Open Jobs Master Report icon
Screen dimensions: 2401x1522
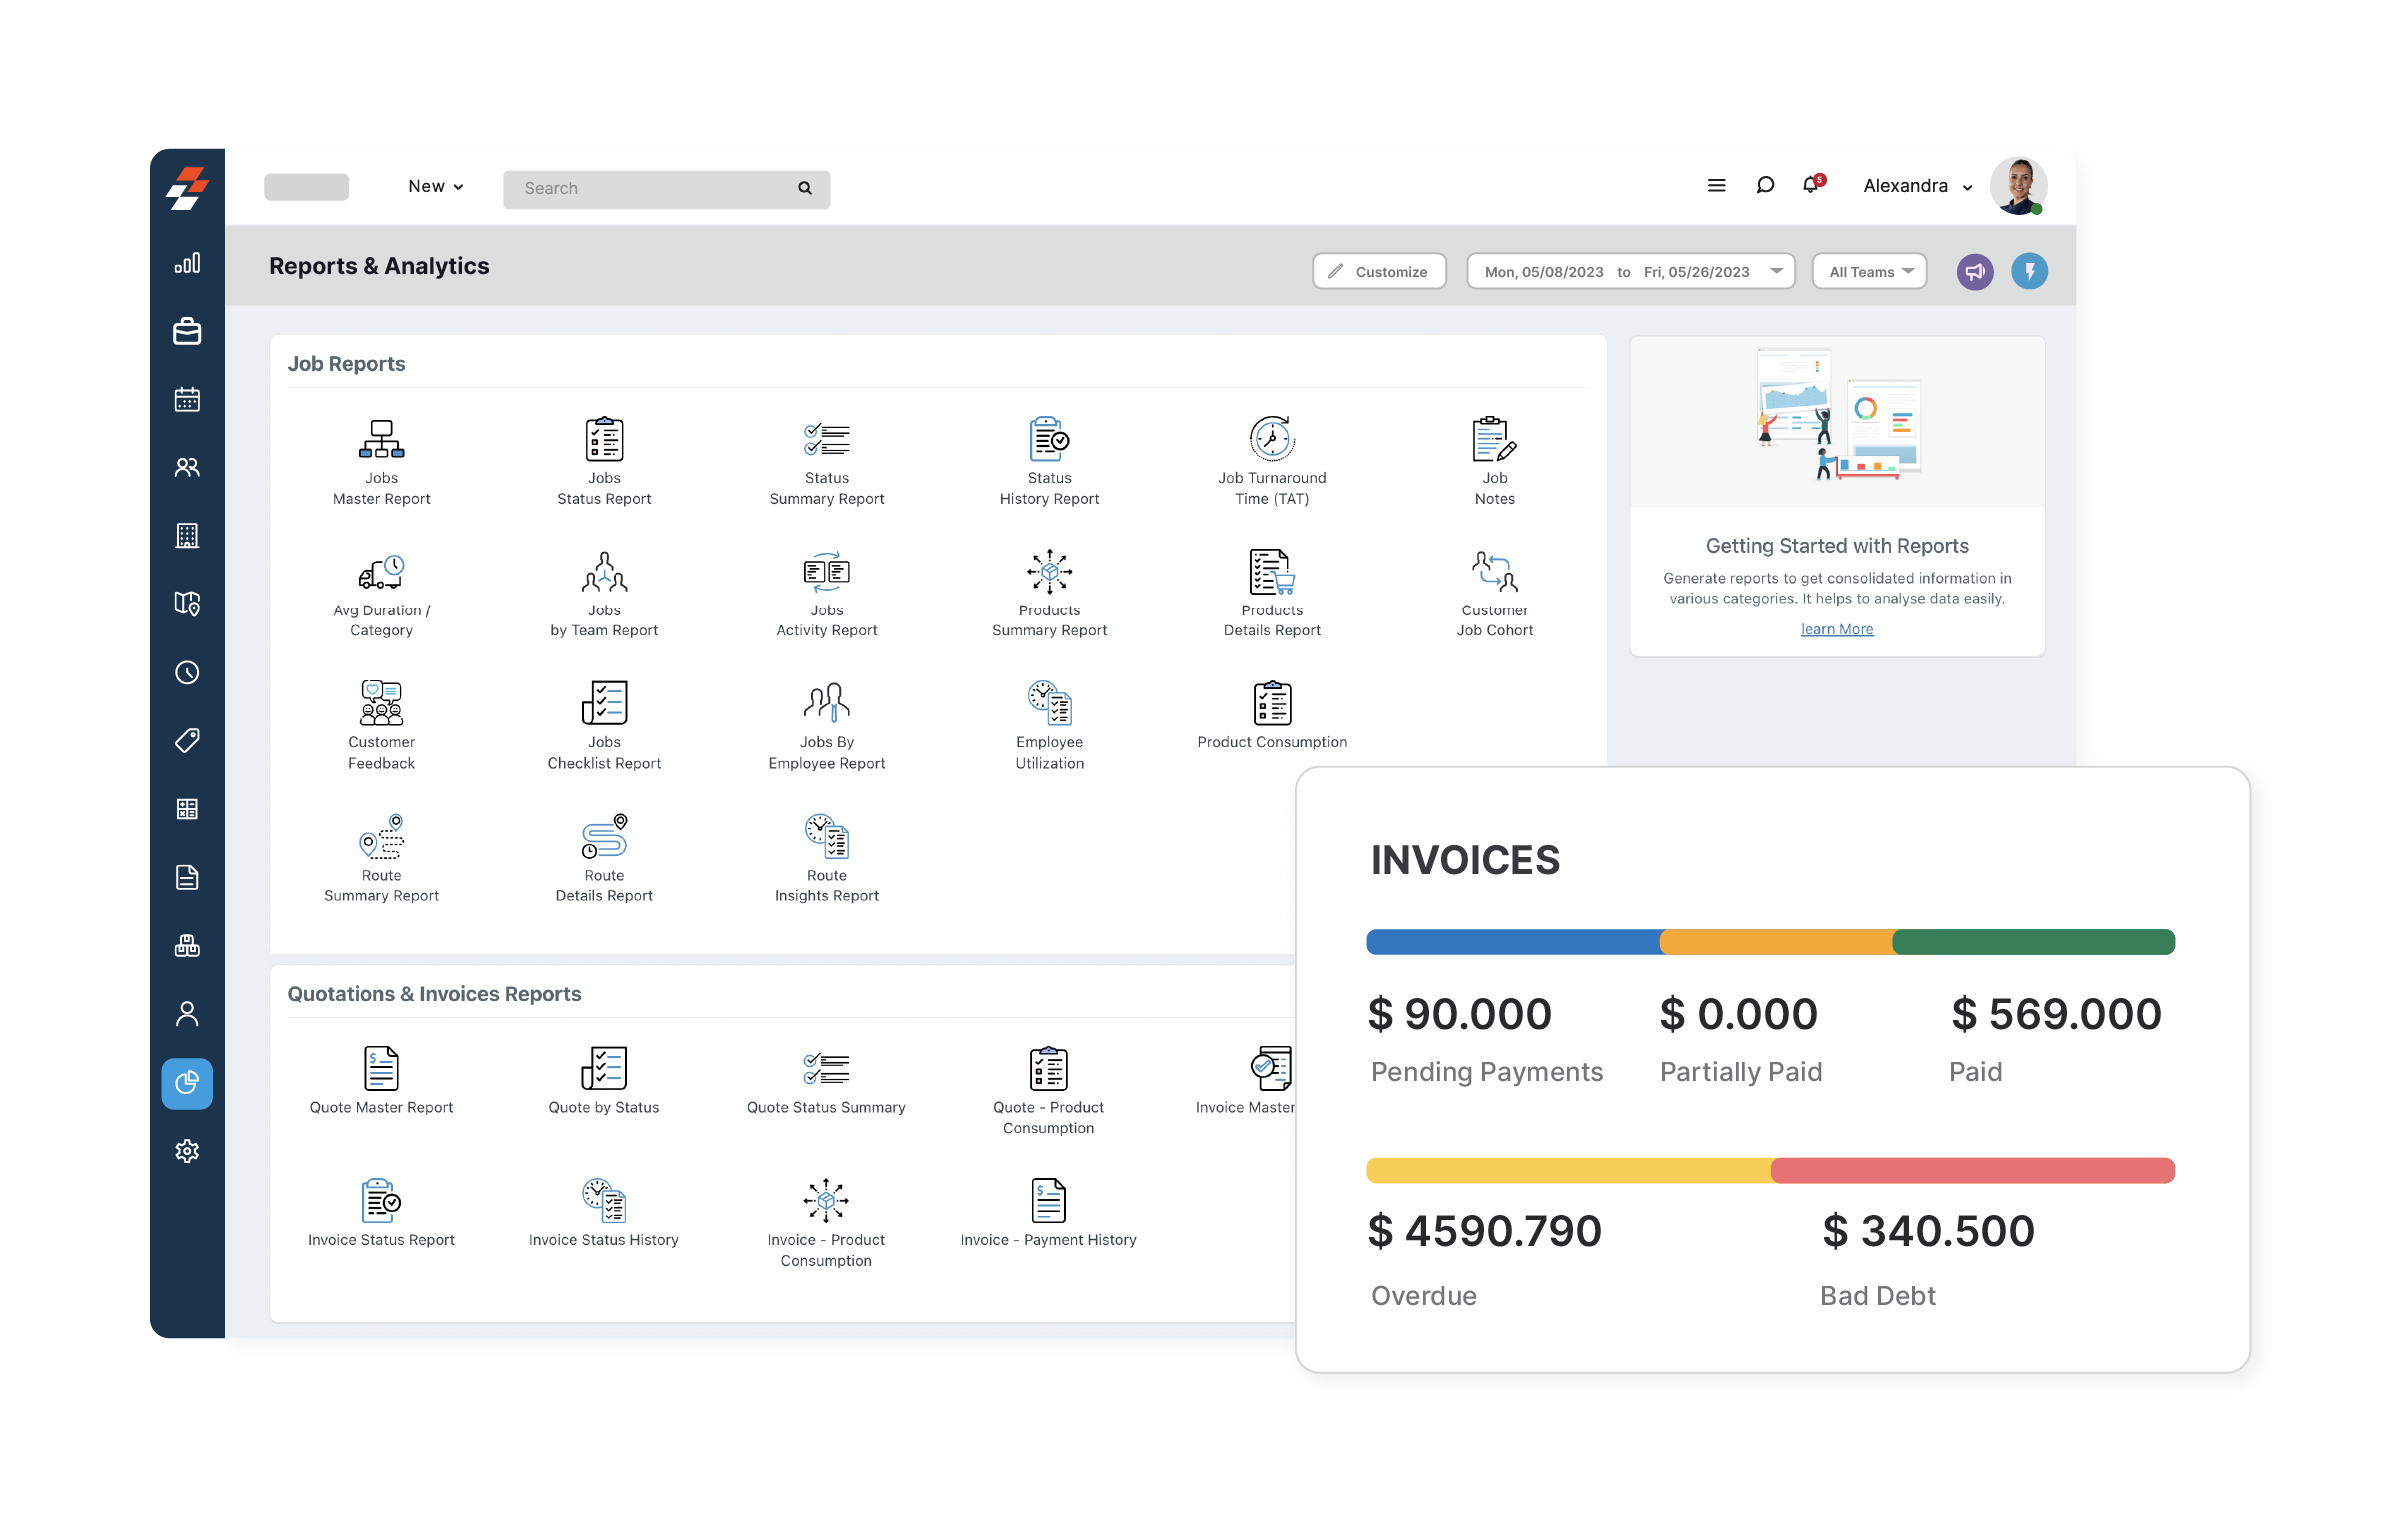[381, 439]
